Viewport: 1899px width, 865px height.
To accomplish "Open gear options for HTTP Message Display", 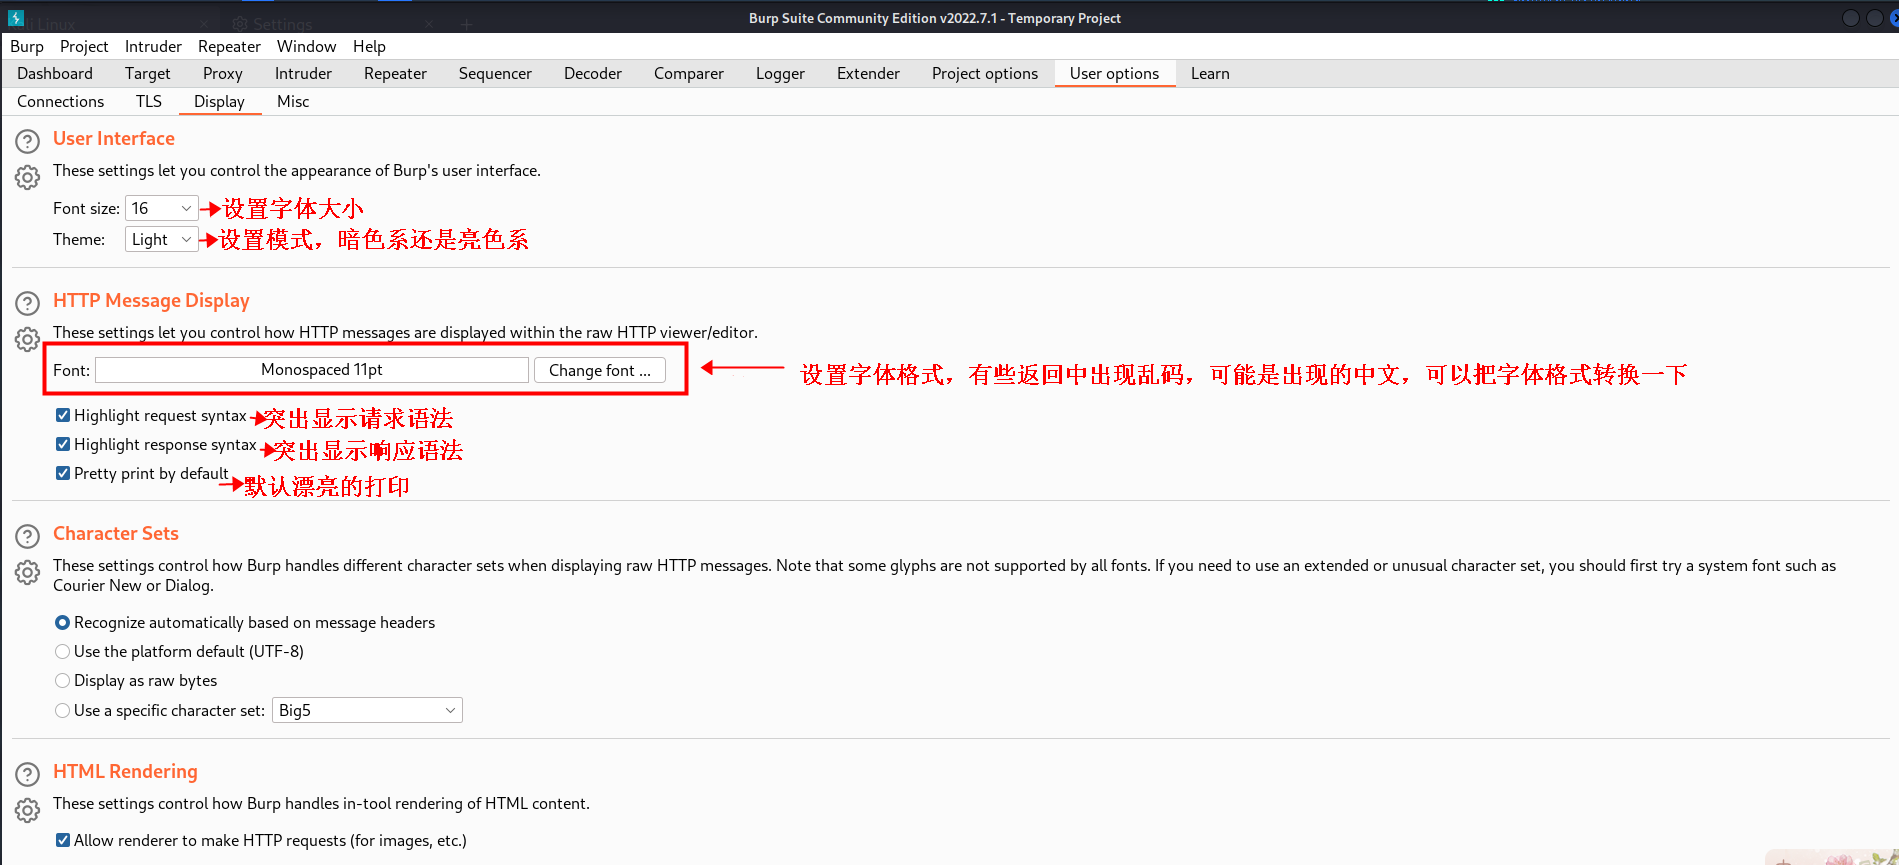I will coord(27,339).
